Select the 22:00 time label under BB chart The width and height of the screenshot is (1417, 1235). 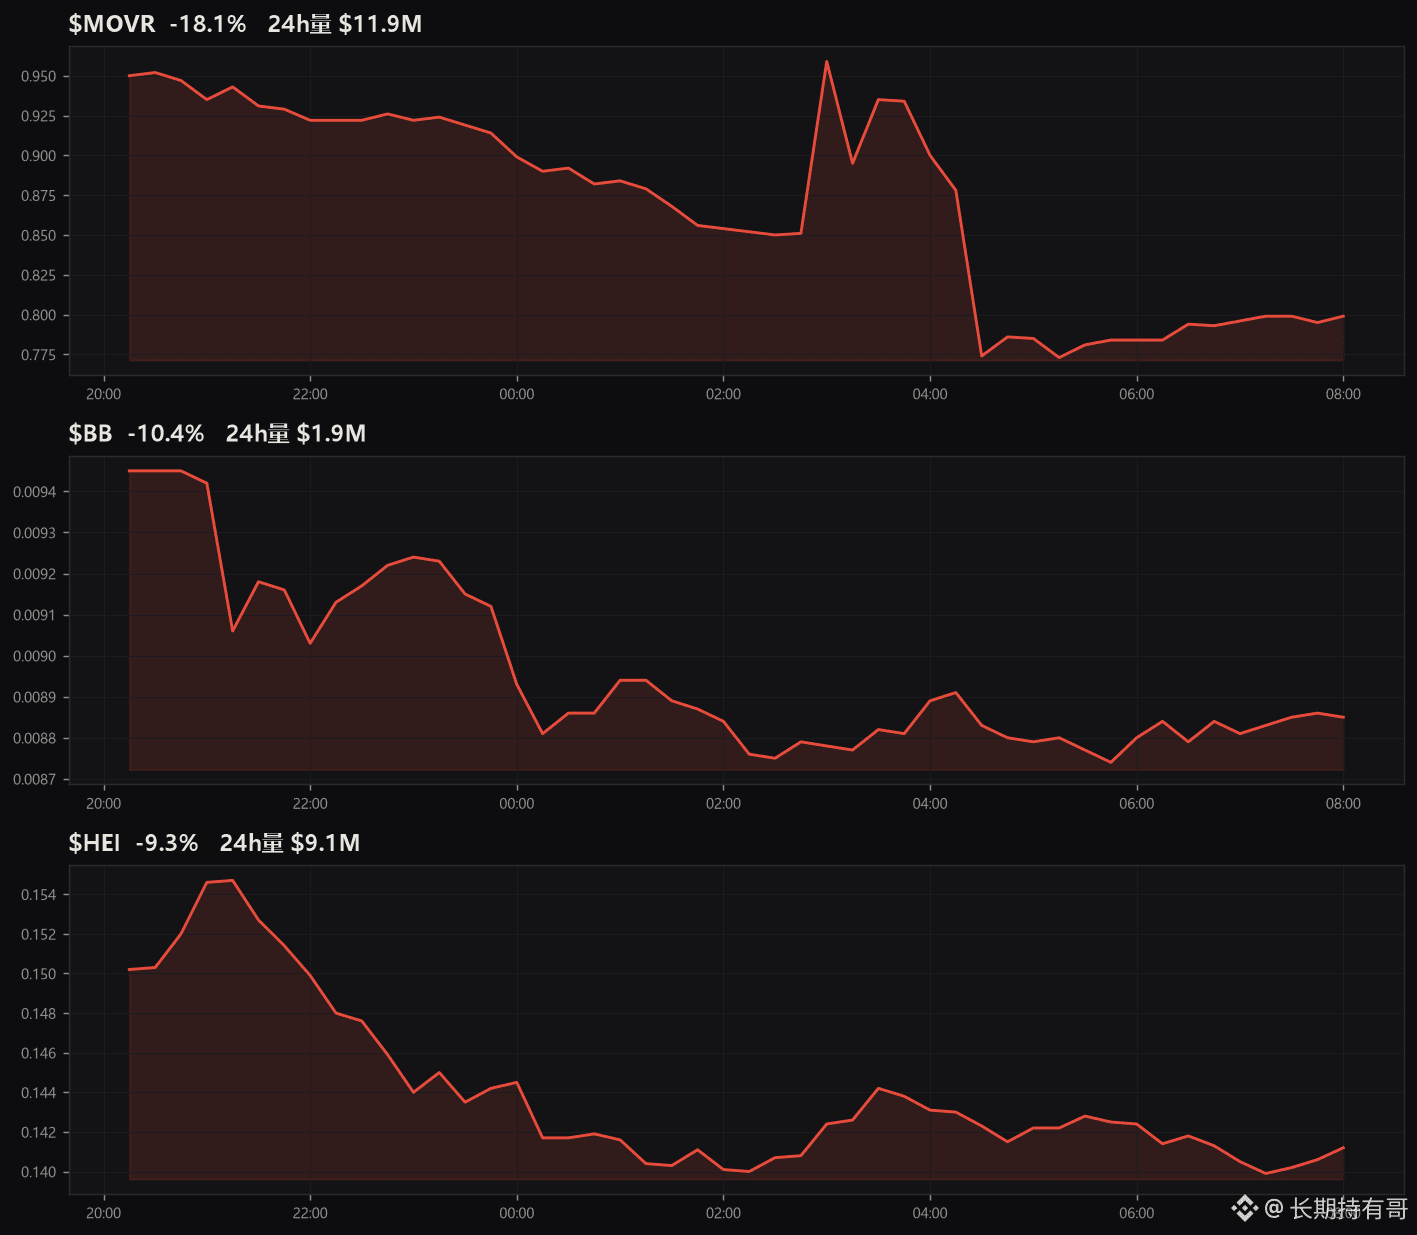[310, 804]
